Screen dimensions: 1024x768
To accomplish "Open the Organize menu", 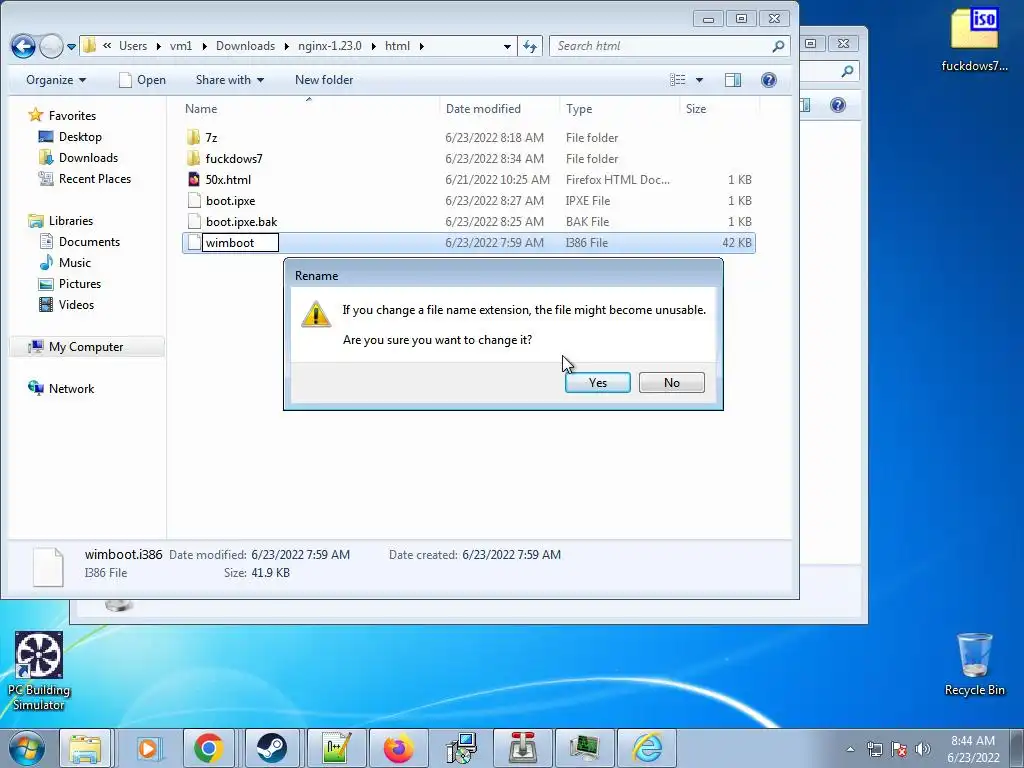I will coord(56,80).
